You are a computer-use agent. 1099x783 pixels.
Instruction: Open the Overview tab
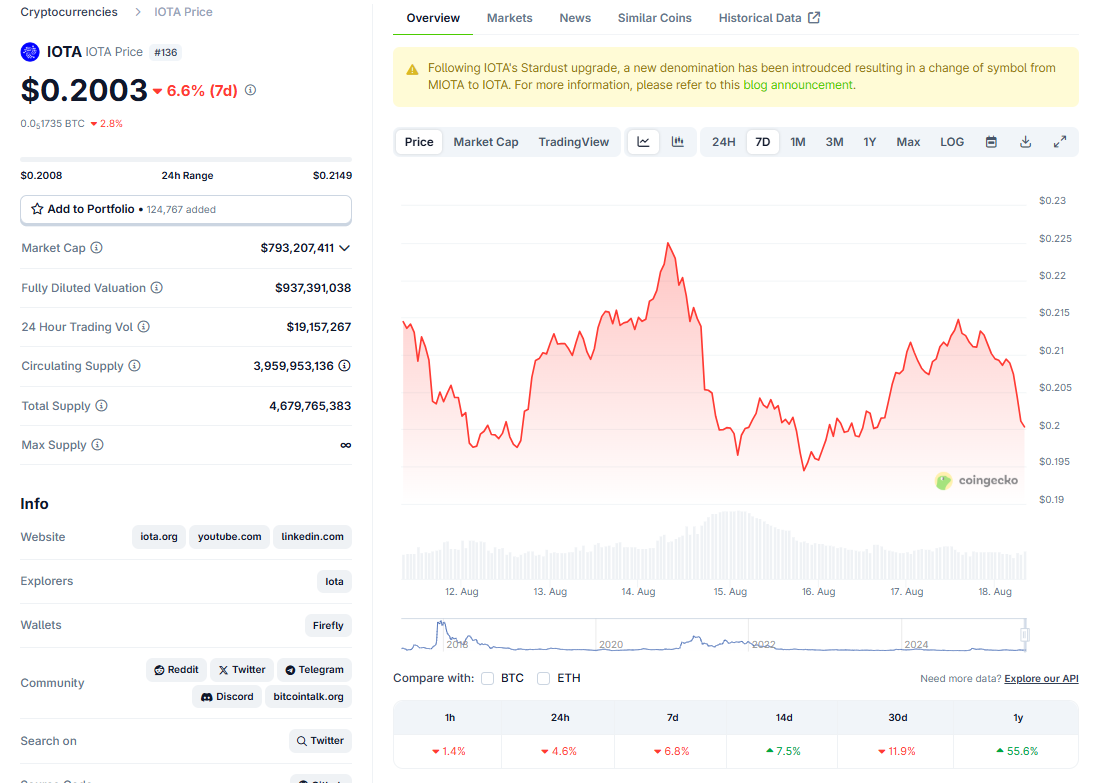pyautogui.click(x=433, y=18)
